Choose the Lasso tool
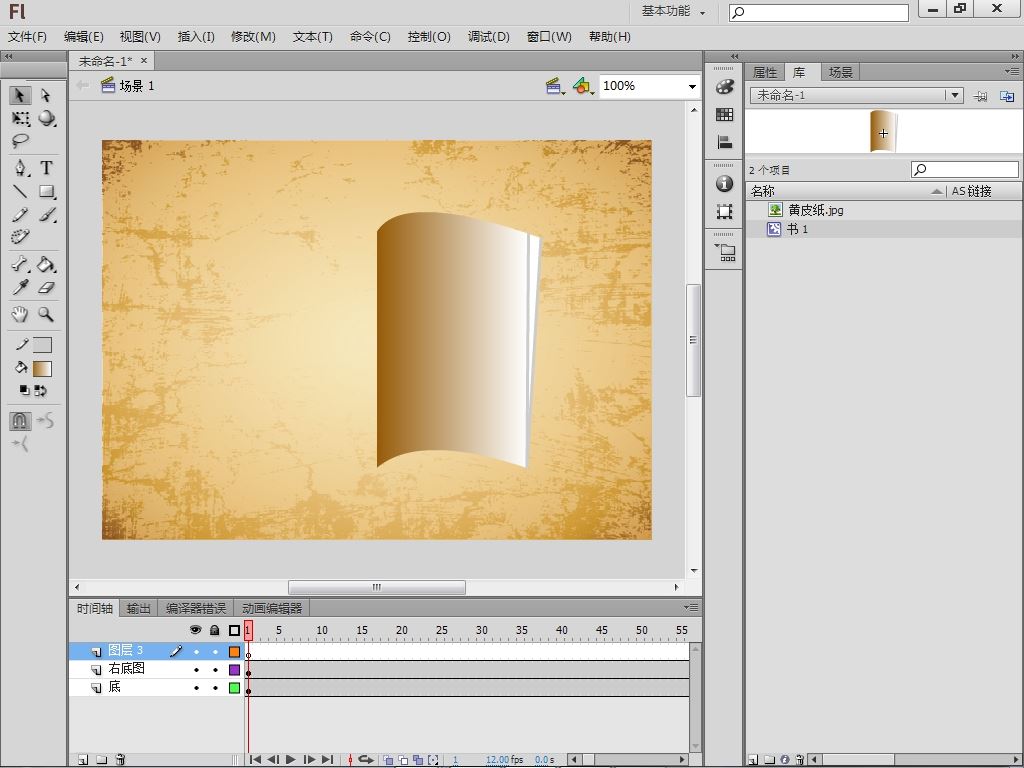This screenshot has height=768, width=1024. click(x=20, y=142)
